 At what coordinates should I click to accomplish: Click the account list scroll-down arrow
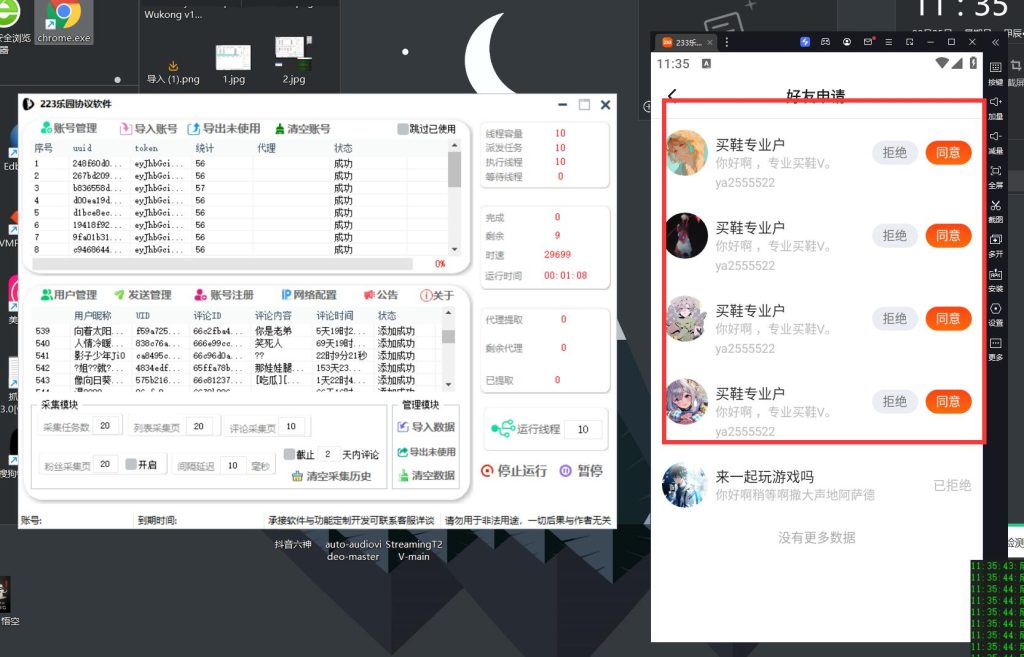click(x=453, y=249)
